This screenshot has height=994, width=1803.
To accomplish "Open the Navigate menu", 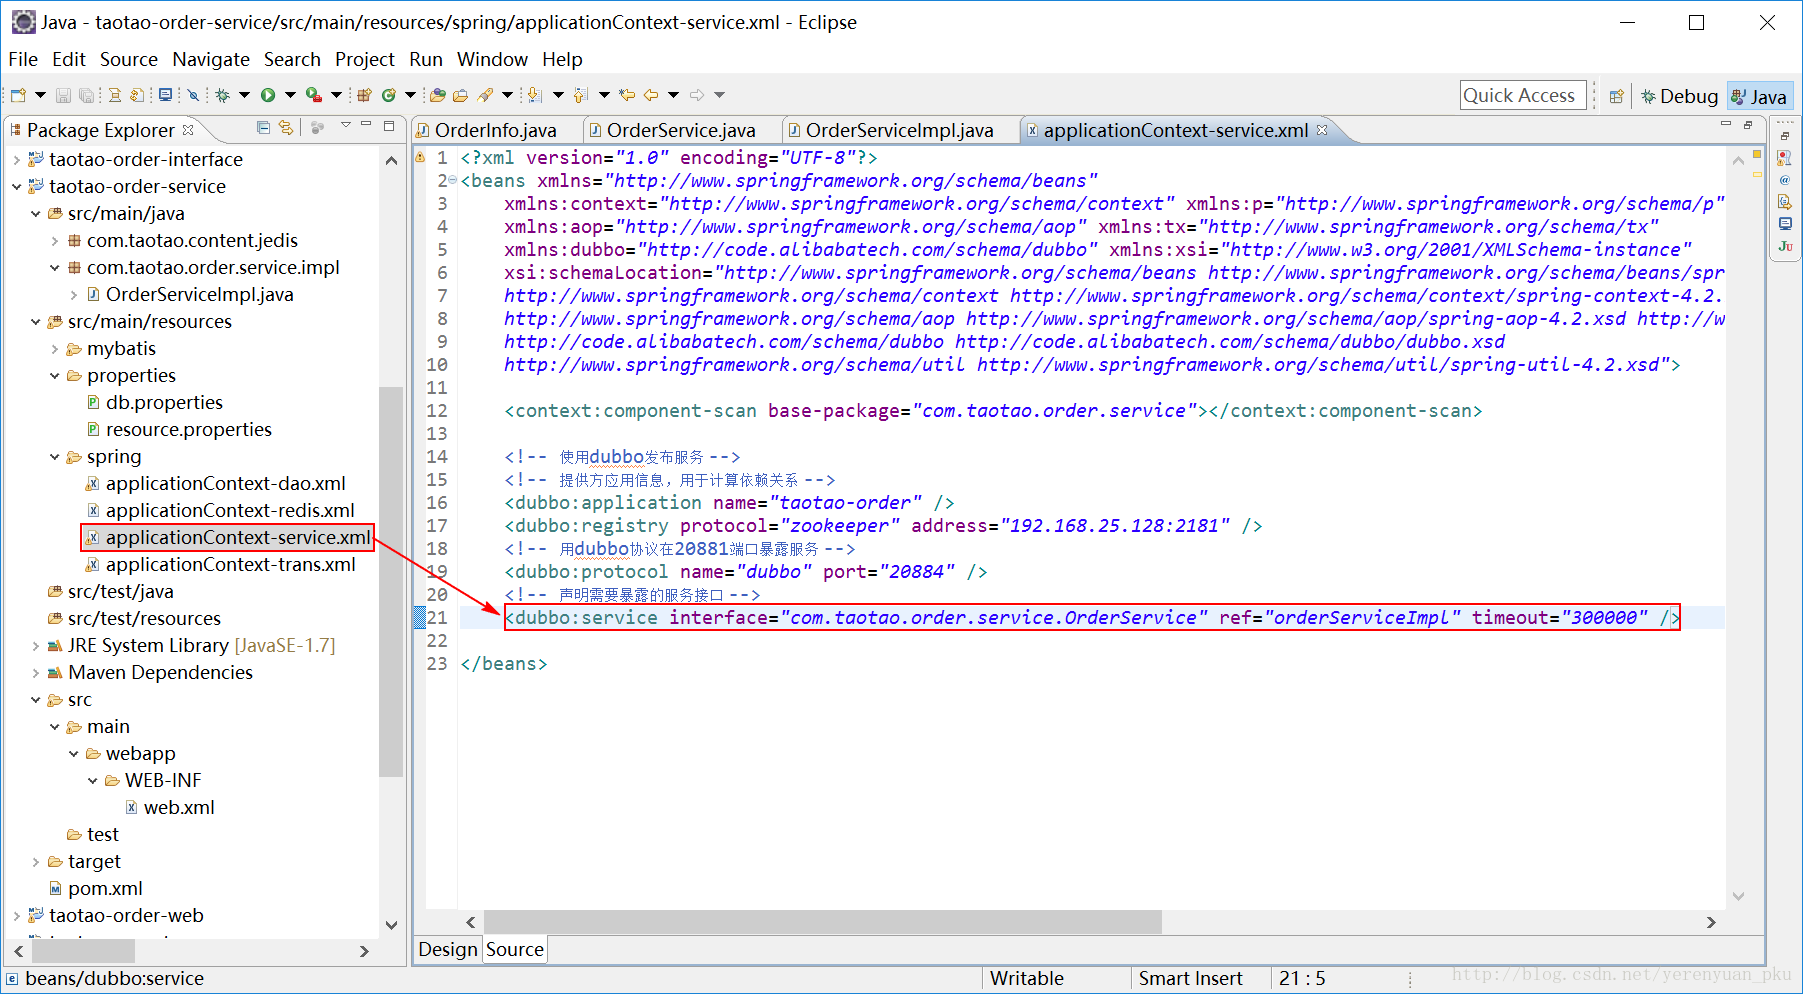I will [211, 59].
